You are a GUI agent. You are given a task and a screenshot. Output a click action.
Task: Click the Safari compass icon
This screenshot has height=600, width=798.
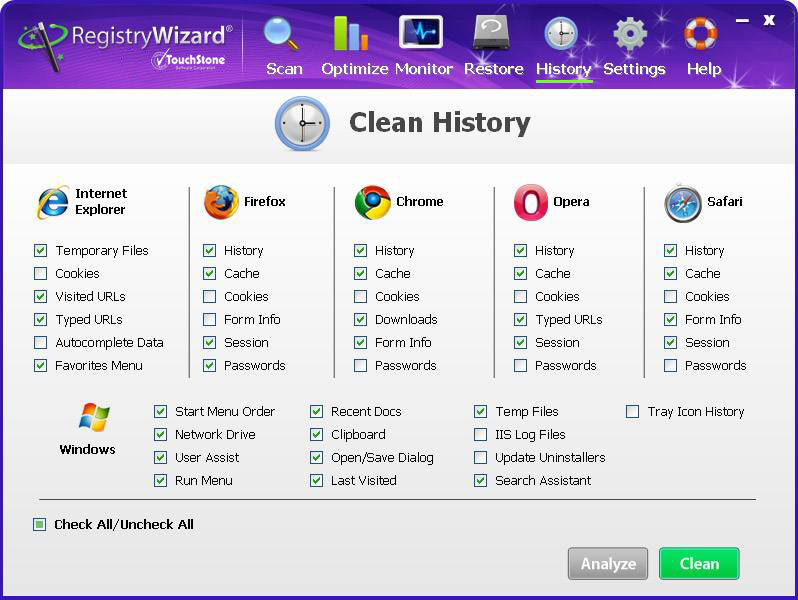[682, 204]
